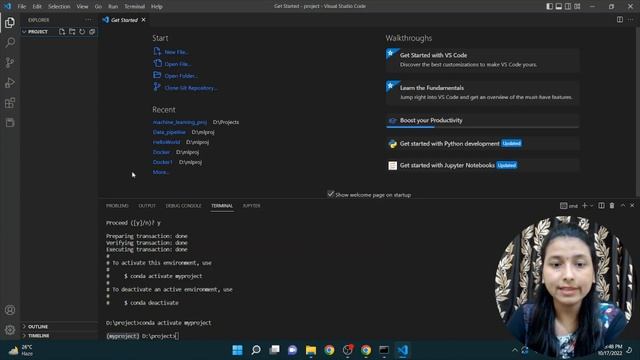Open the Manage gear icon
Viewport: 640px width, 360px height.
pos(10,329)
